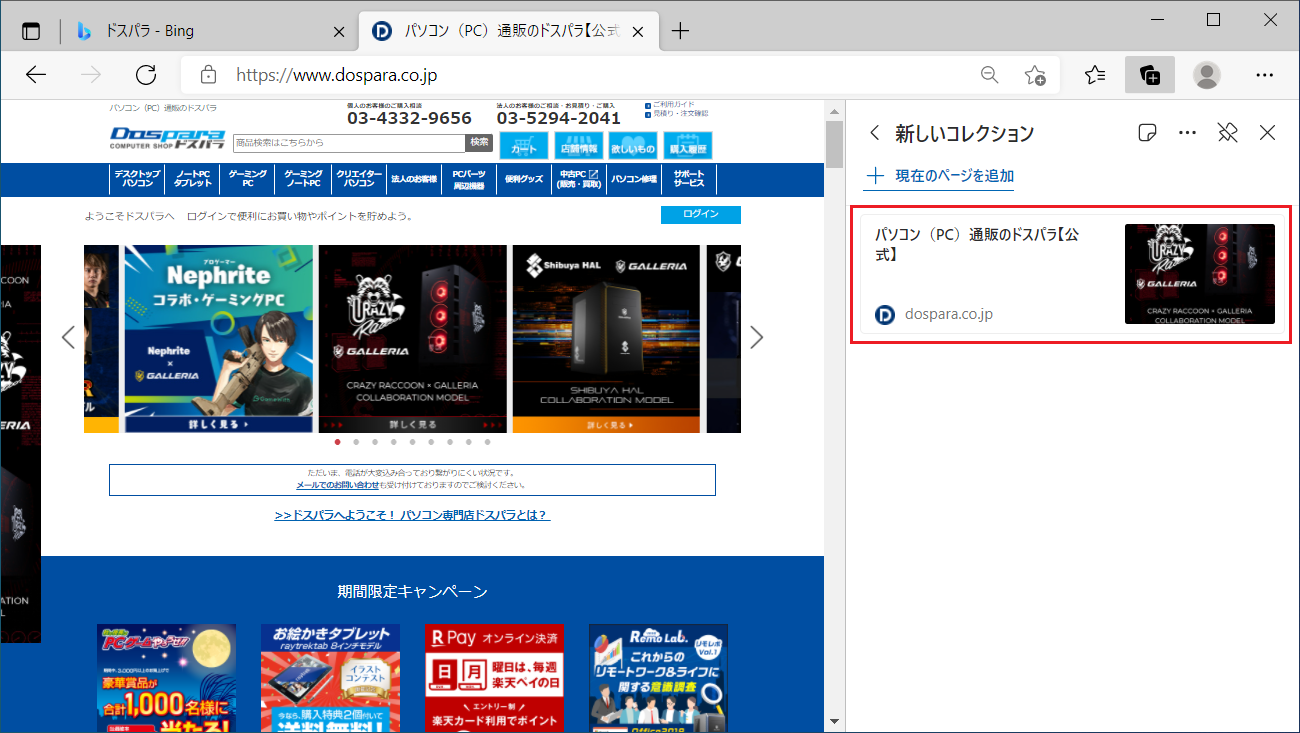This screenshot has width=1300, height=733.
Task: Open the Shibuya HAL collaboration banner
Action: coord(606,339)
